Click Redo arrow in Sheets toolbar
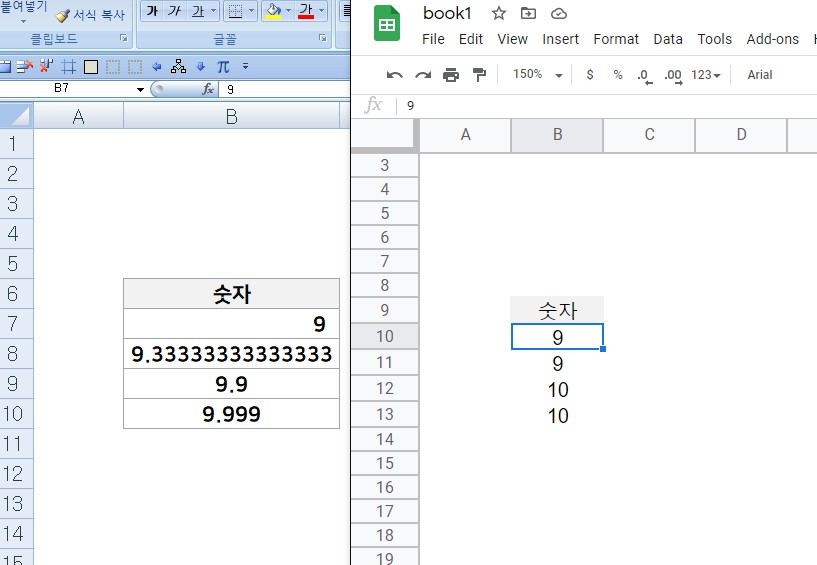This screenshot has width=817, height=565. (x=423, y=75)
